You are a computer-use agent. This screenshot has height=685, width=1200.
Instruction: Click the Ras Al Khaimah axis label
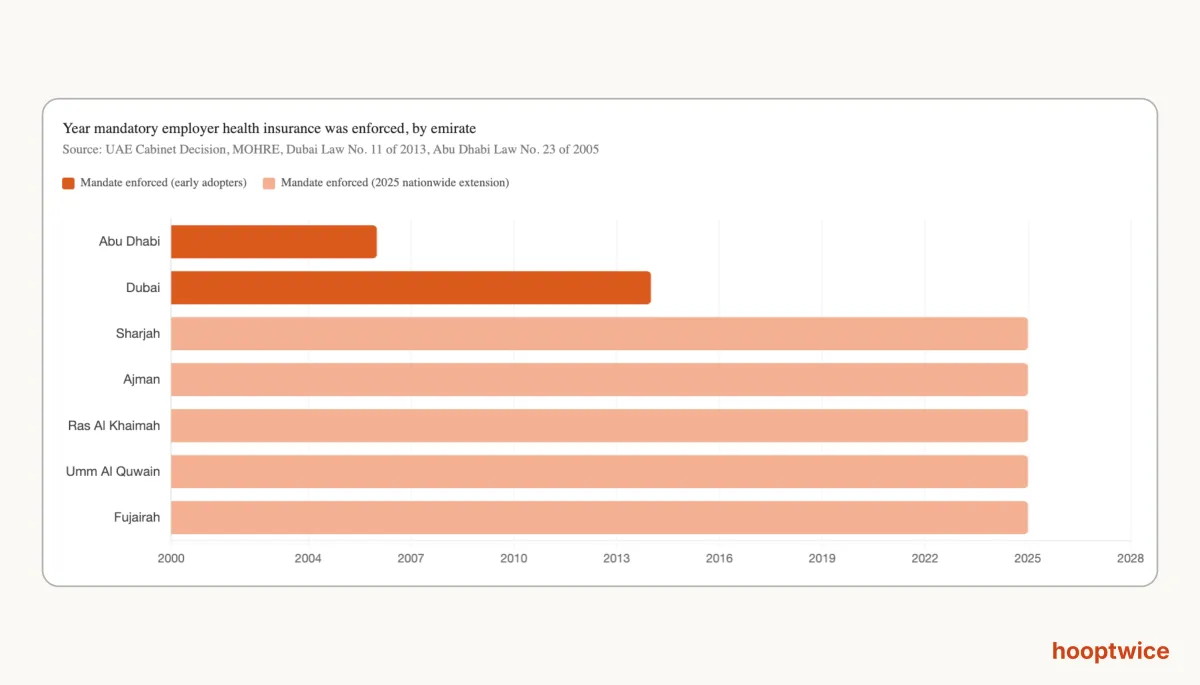pos(114,426)
